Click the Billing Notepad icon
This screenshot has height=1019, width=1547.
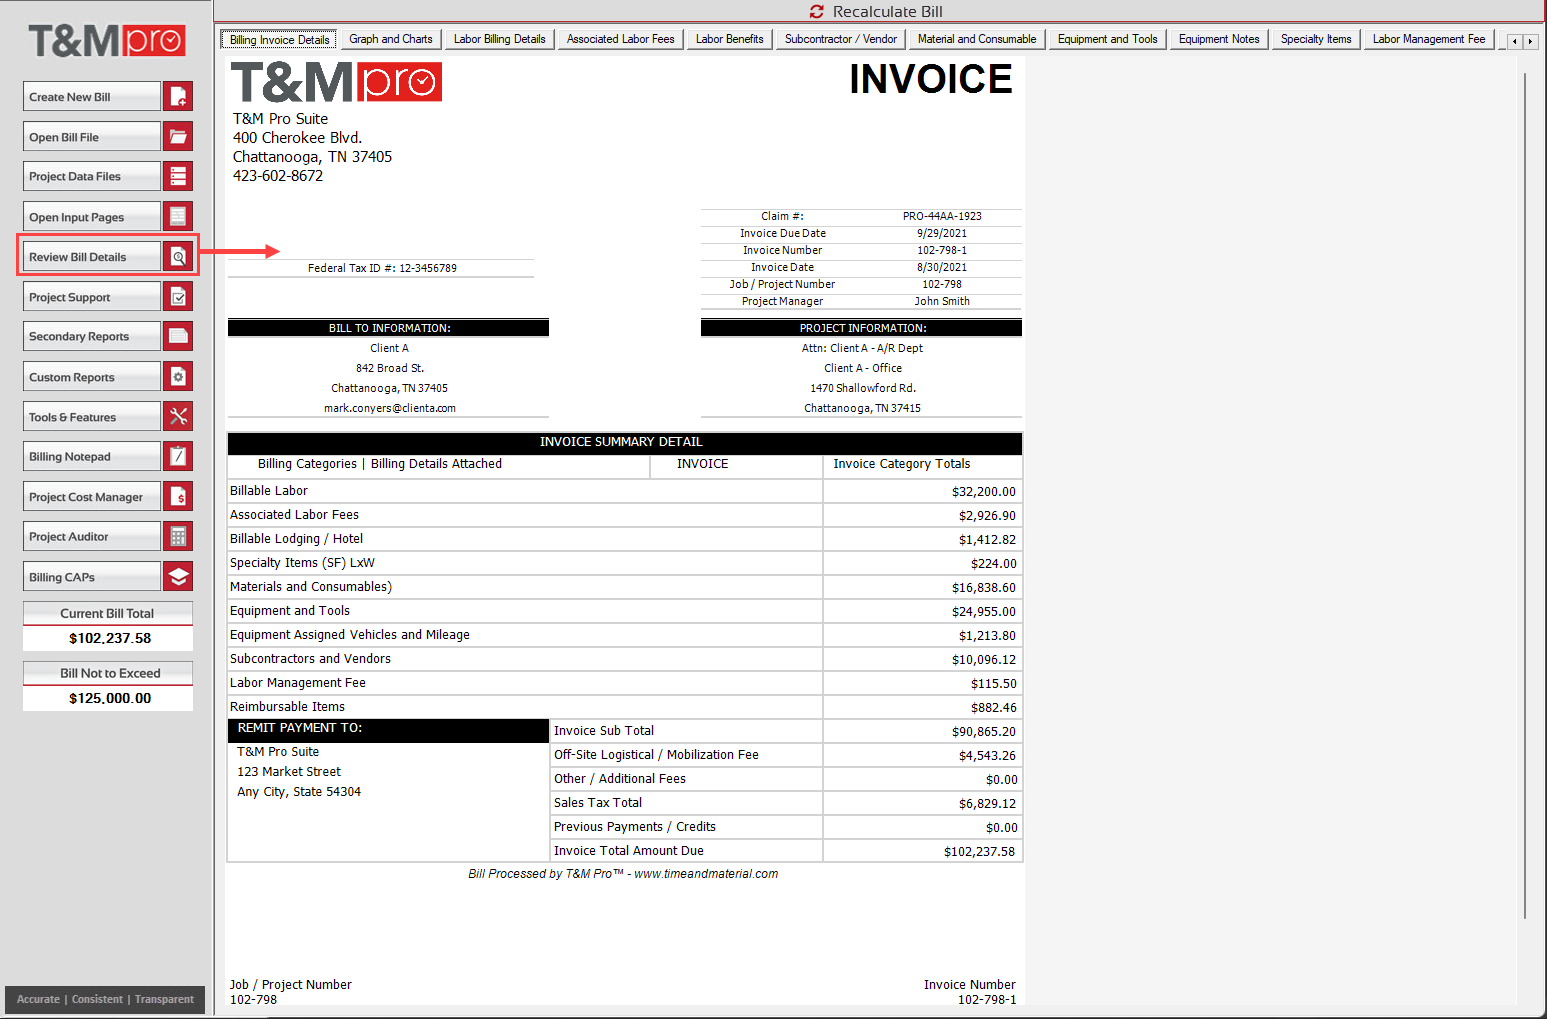coord(178,456)
